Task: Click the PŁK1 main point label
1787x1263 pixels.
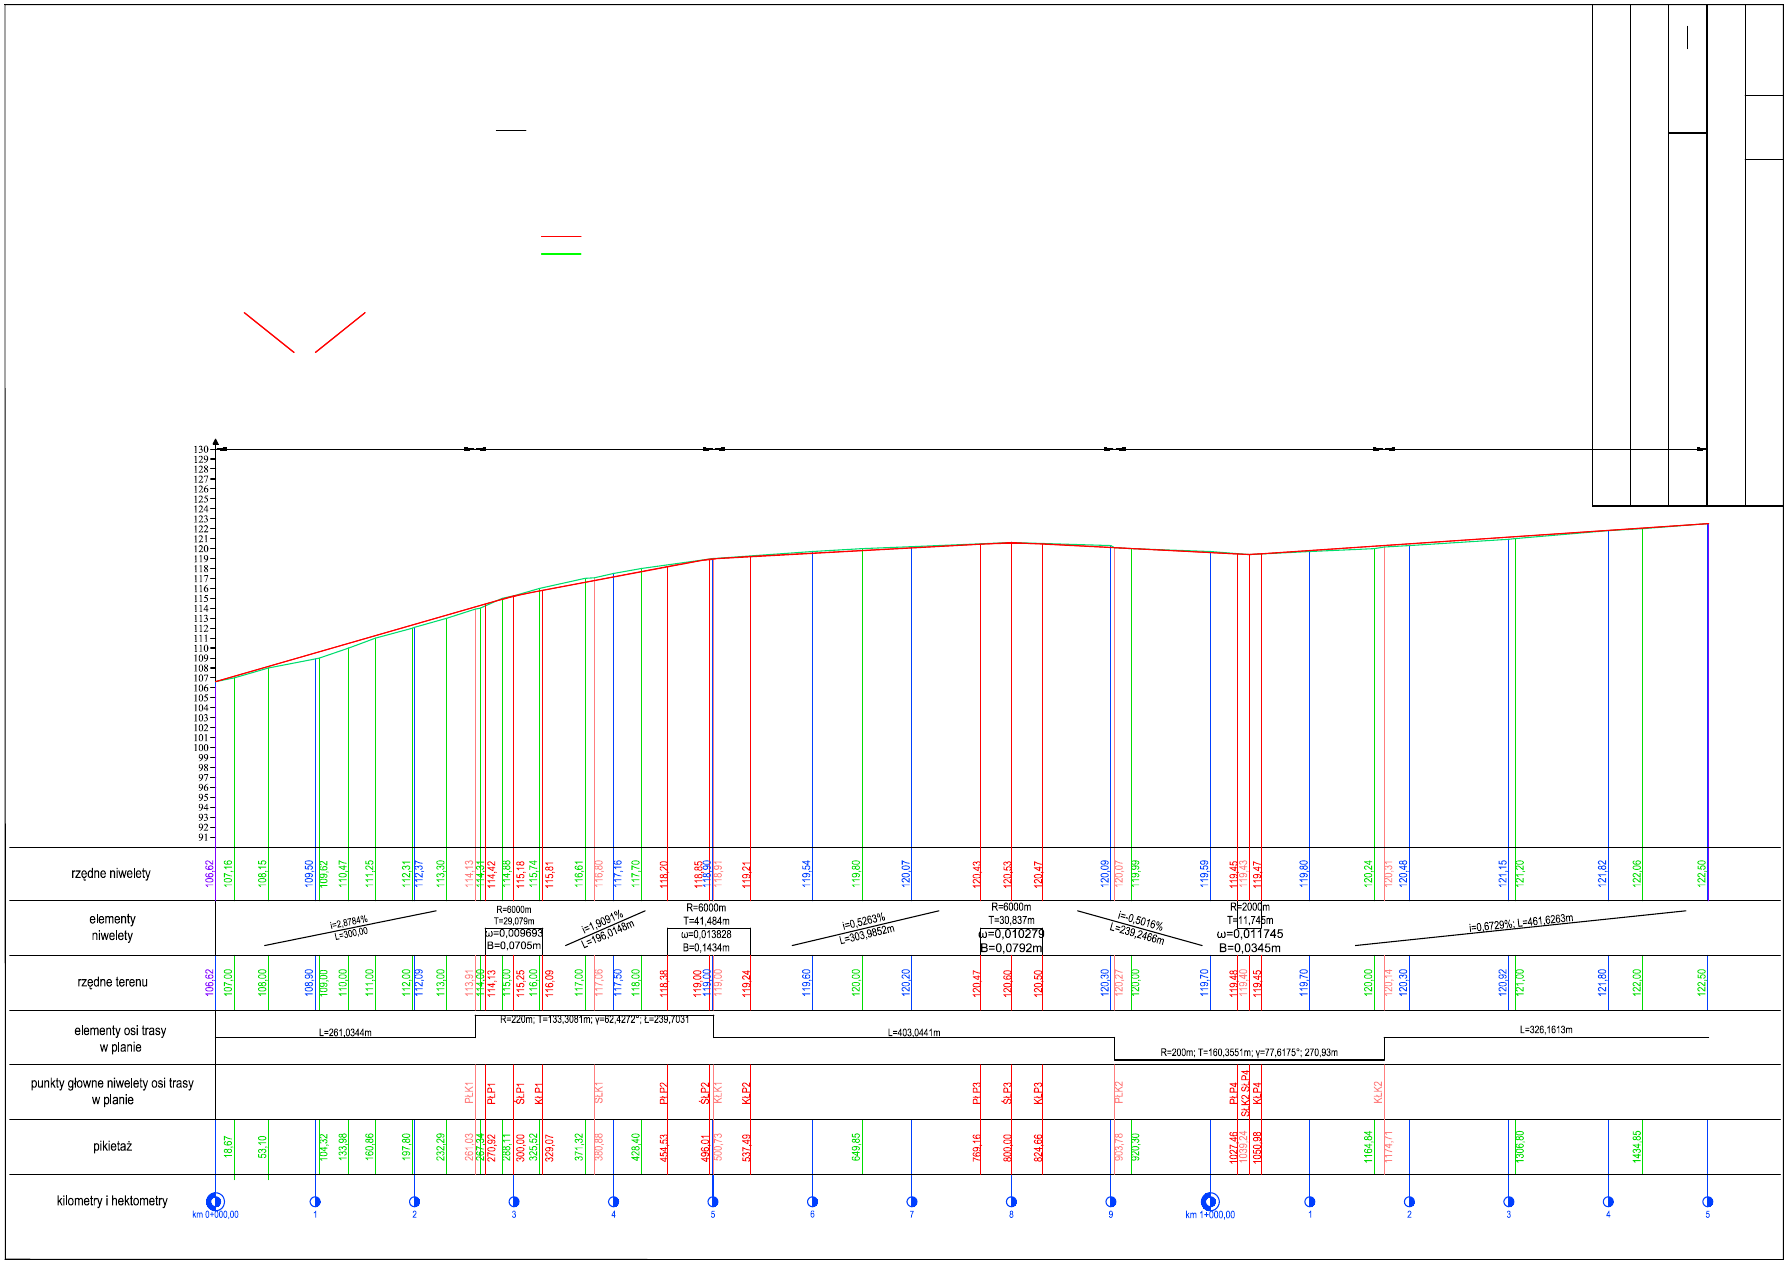Action: (468, 1092)
